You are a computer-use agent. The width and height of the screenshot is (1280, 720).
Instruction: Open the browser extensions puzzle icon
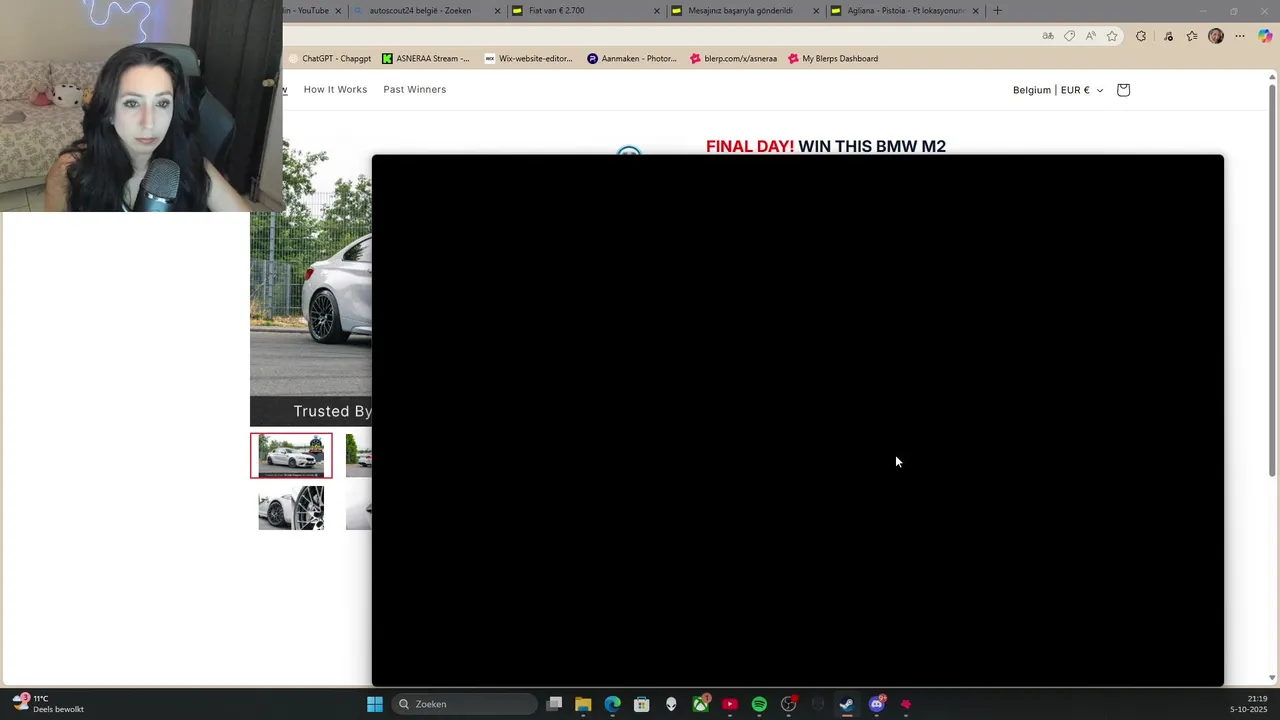coord(1141,36)
